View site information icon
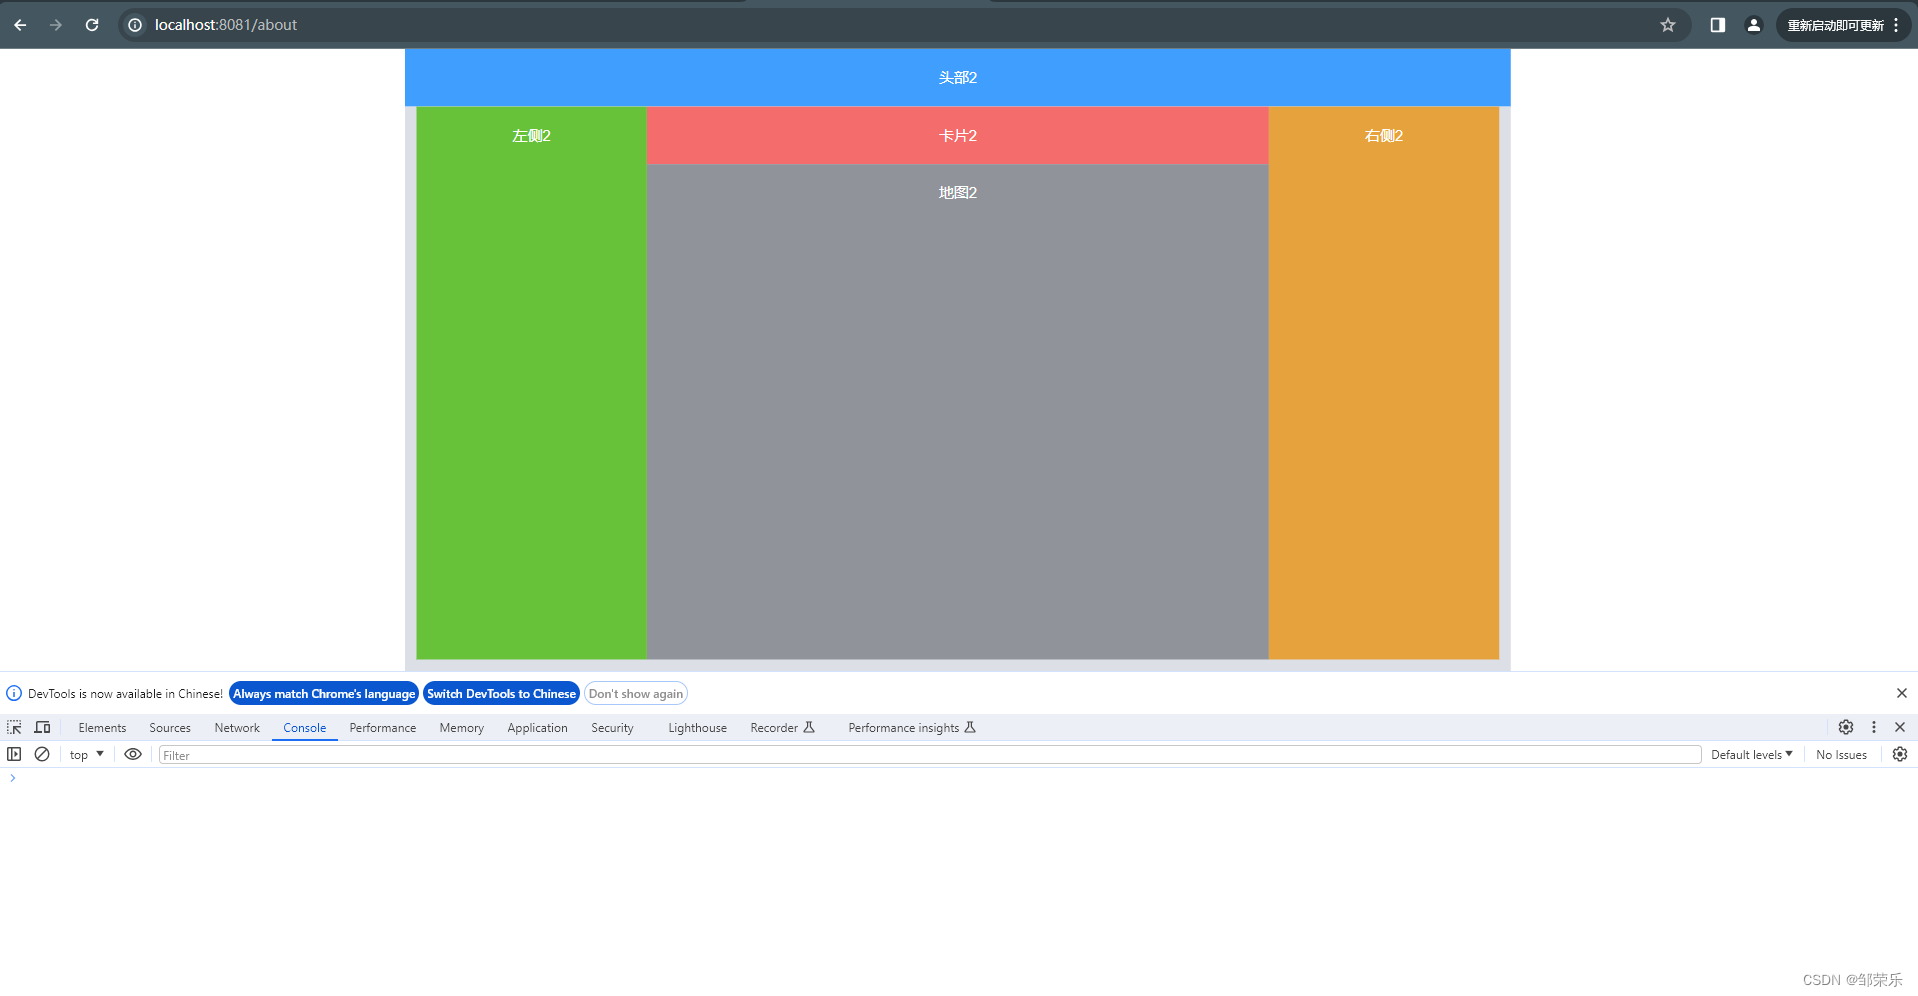This screenshot has height=996, width=1918. [x=135, y=25]
